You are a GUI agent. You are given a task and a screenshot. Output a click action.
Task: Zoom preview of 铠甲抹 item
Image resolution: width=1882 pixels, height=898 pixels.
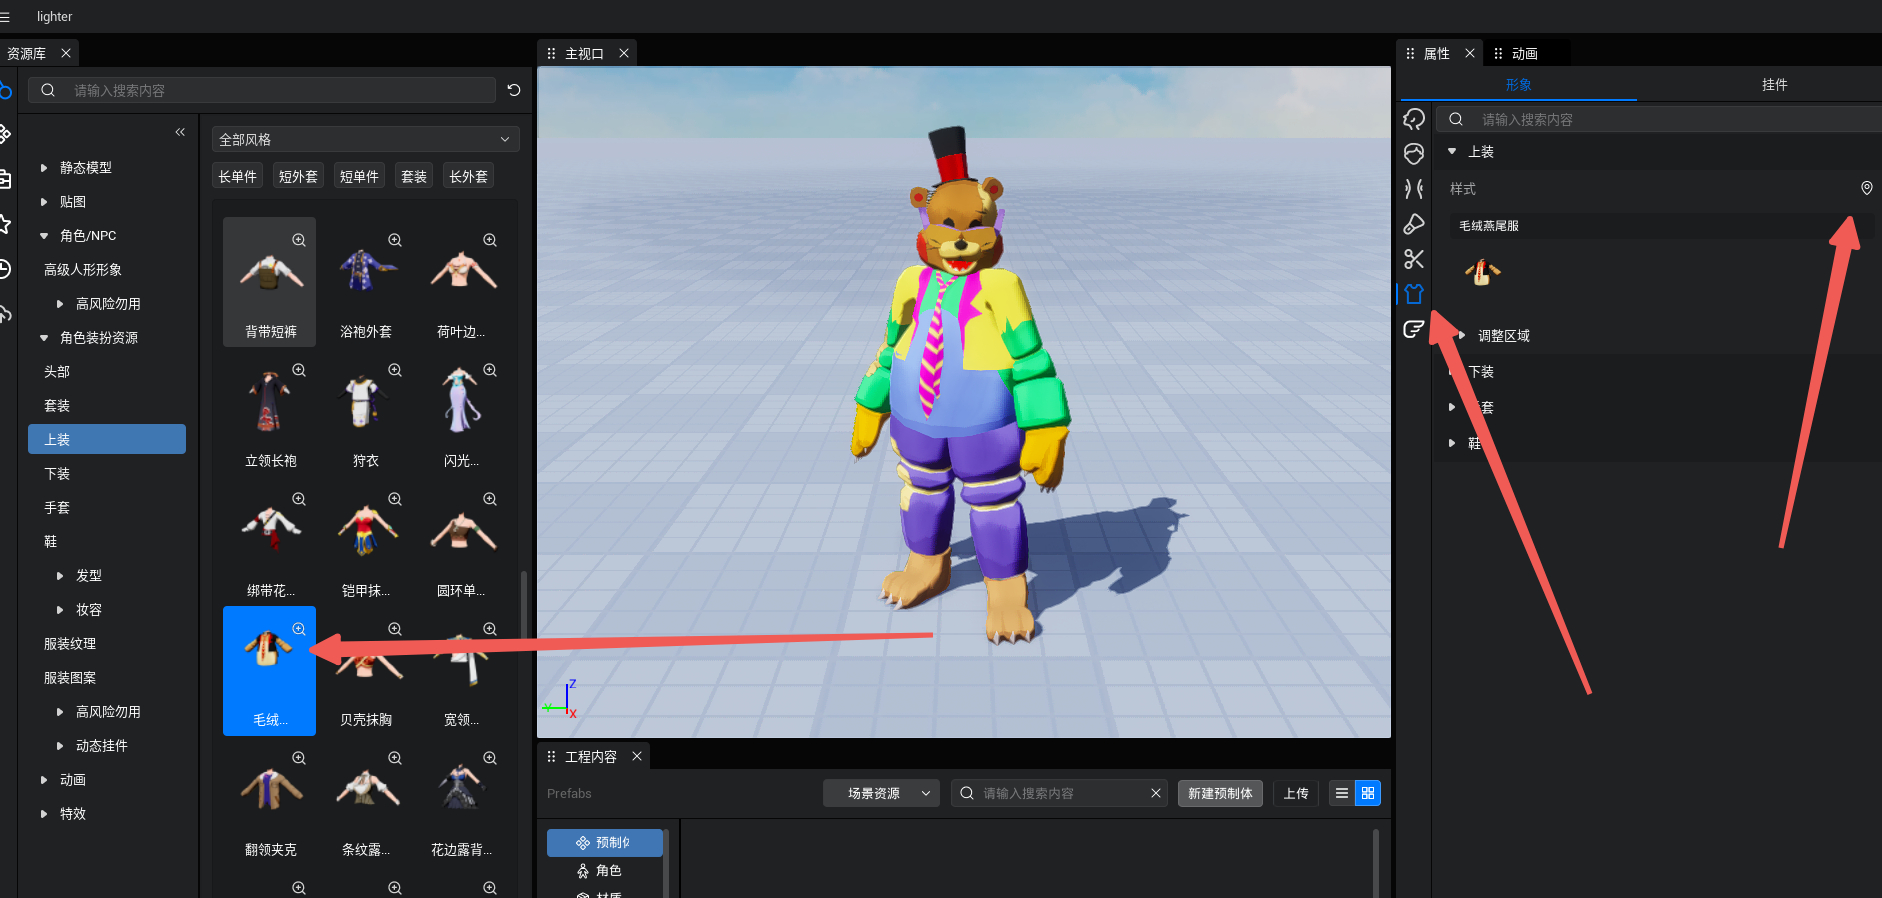coord(395,499)
